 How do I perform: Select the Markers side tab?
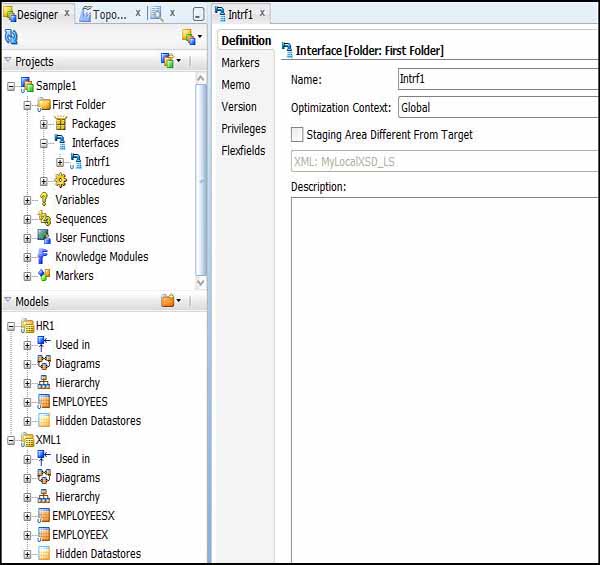pos(240,62)
